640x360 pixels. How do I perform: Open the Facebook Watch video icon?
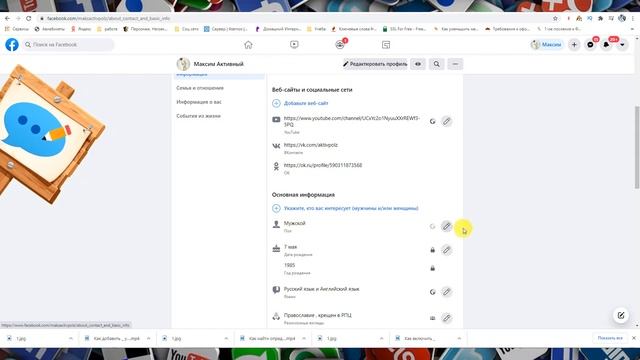[294, 44]
